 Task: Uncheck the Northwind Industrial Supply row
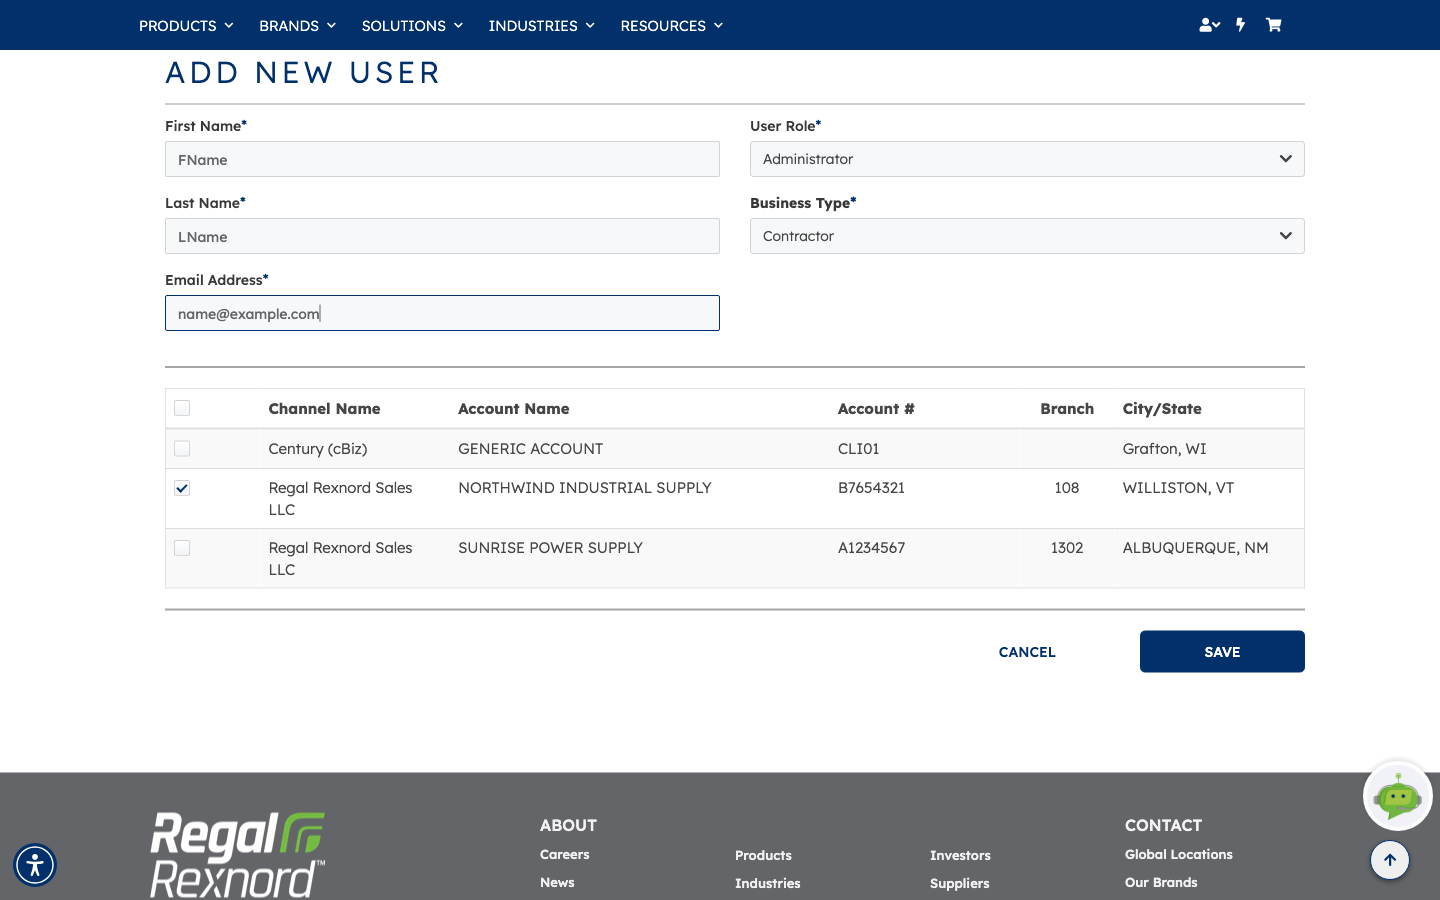click(182, 488)
